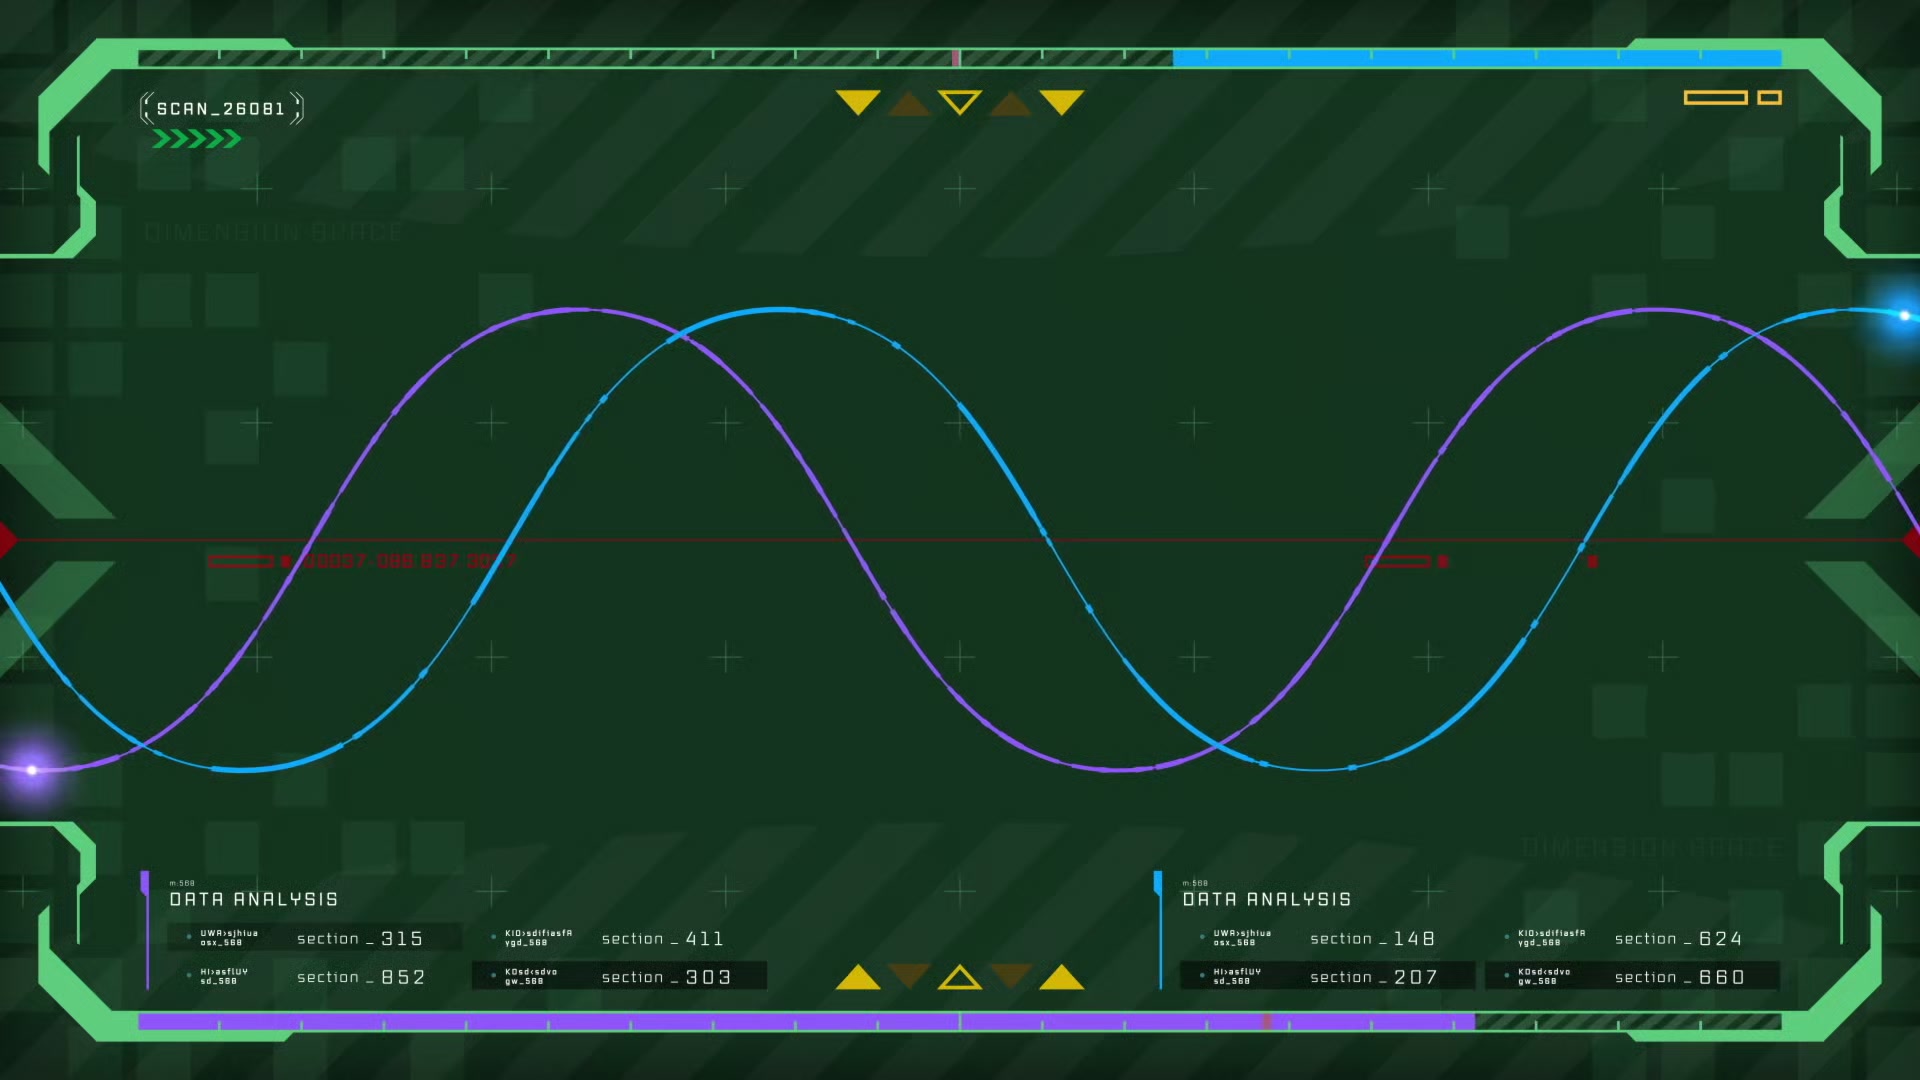1920x1080 pixels.
Task: Click the leftmost solid yellow up triangle at bottom
Action: click(x=858, y=978)
